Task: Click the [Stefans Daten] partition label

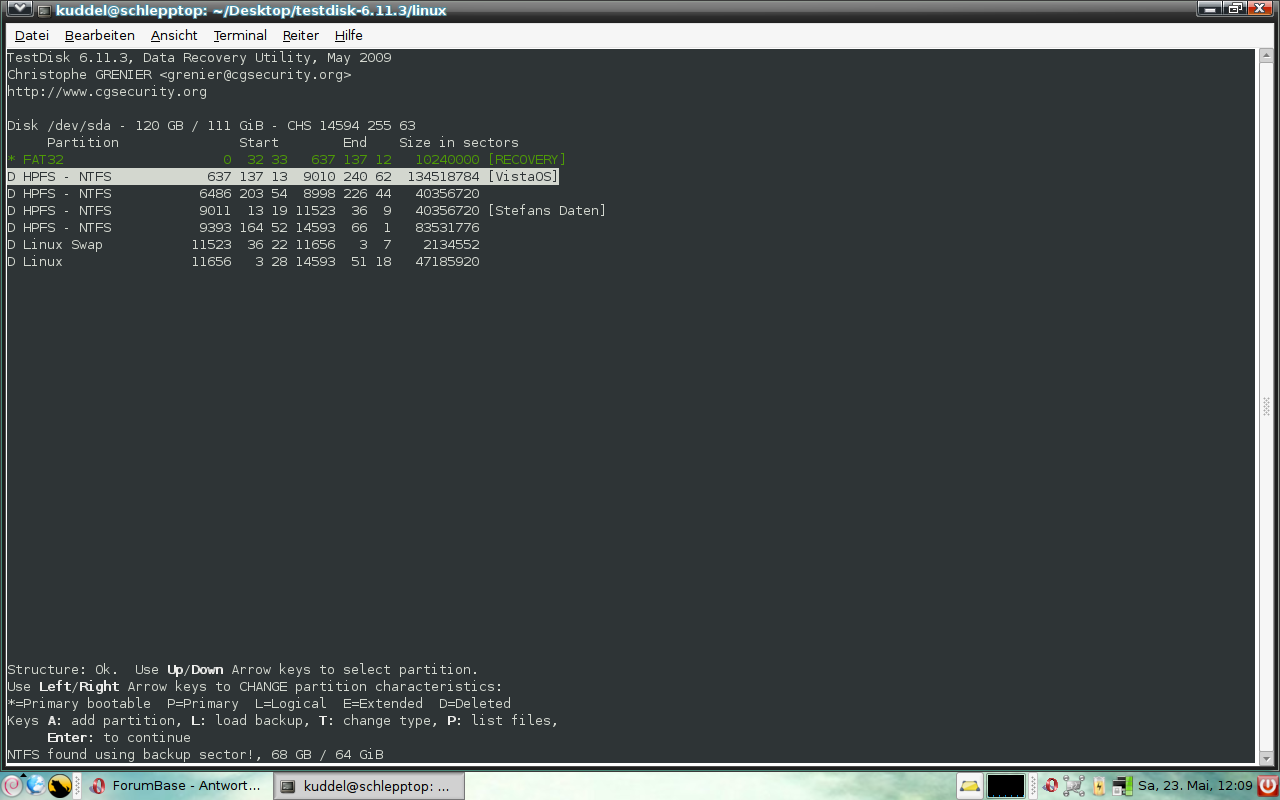Action: pos(547,211)
